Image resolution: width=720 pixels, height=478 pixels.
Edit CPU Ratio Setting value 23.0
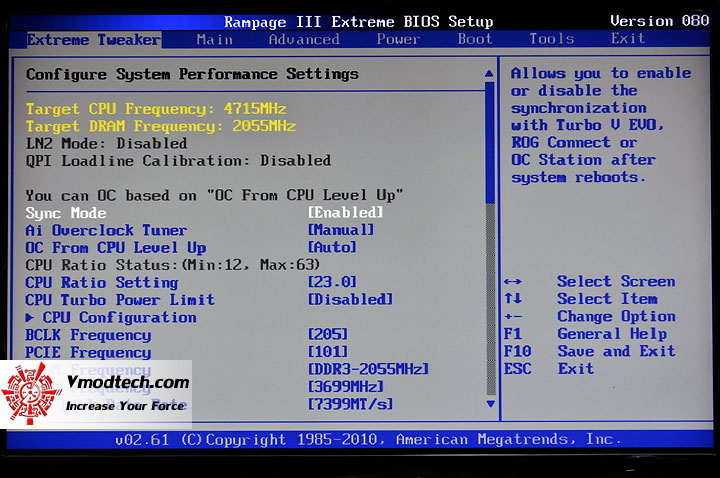tap(332, 282)
